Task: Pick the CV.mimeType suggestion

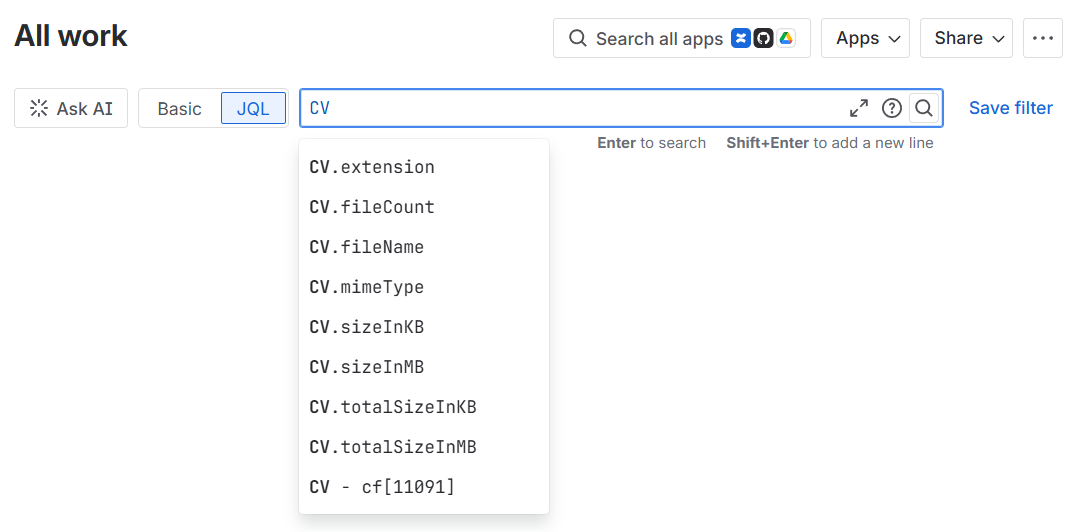Action: [x=424, y=287]
